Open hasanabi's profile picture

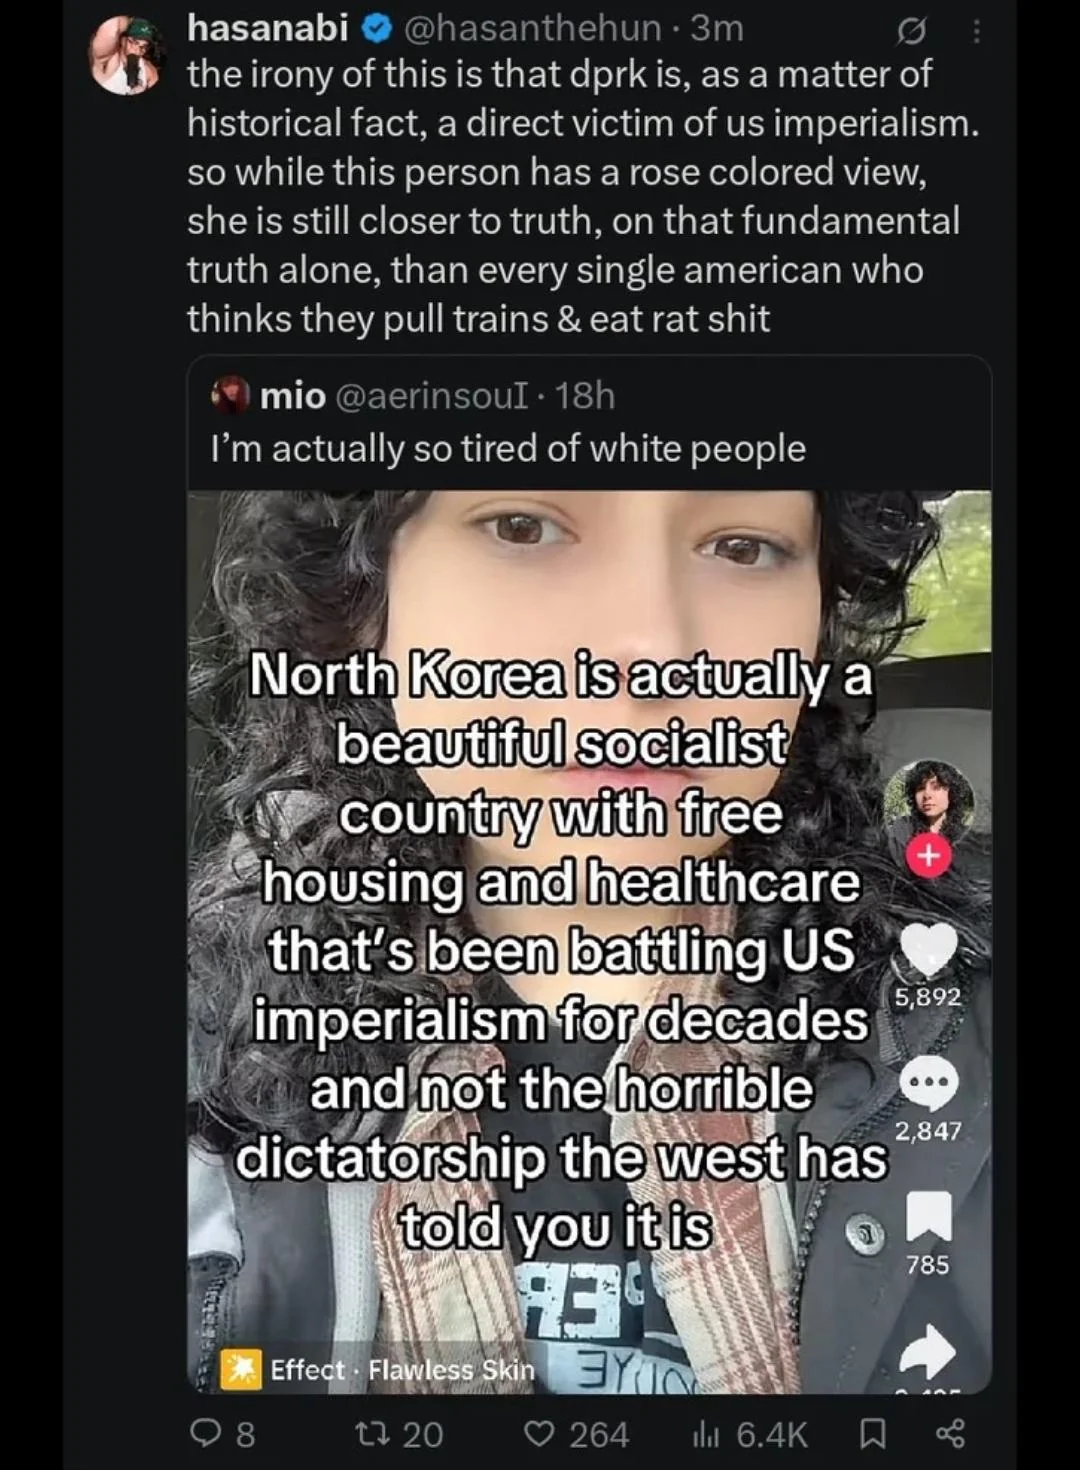click(124, 56)
